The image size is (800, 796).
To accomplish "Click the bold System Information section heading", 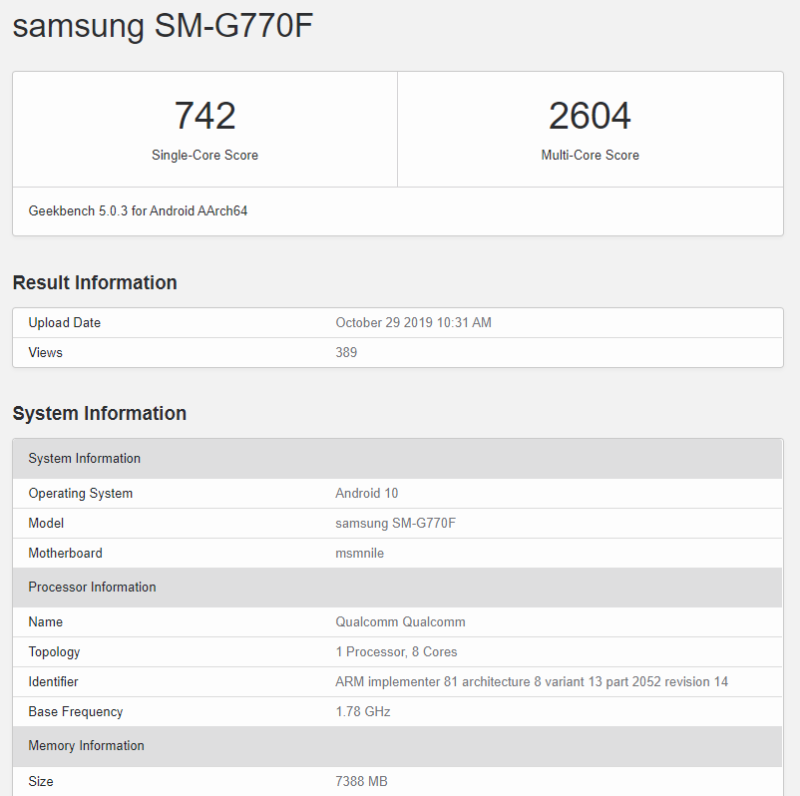I will tap(99, 414).
